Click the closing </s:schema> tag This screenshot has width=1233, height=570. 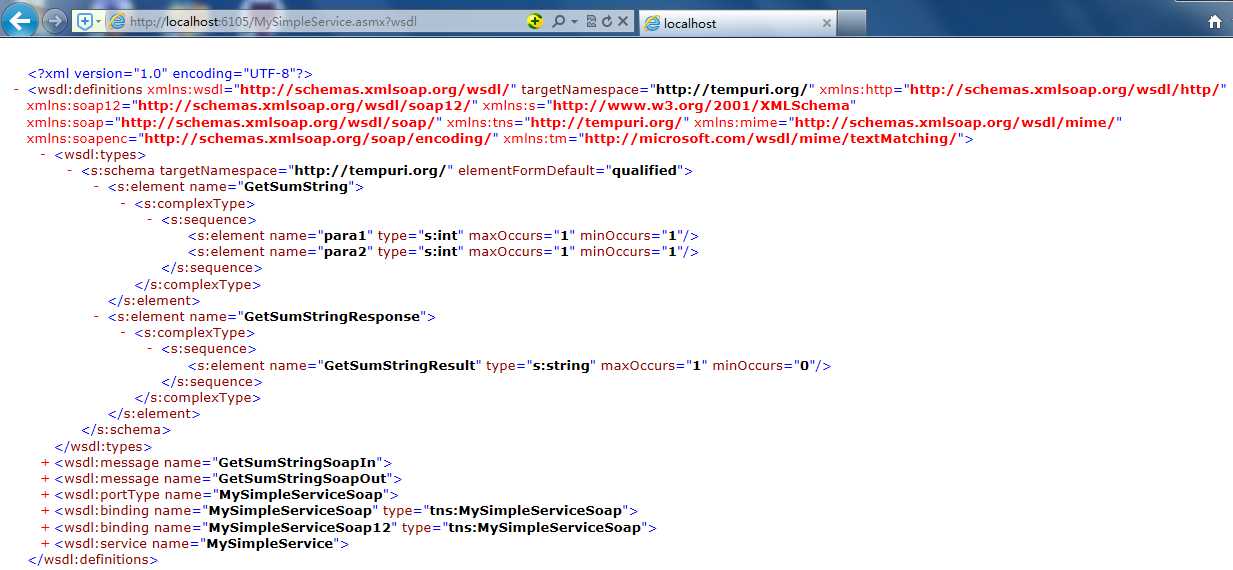tap(126, 430)
